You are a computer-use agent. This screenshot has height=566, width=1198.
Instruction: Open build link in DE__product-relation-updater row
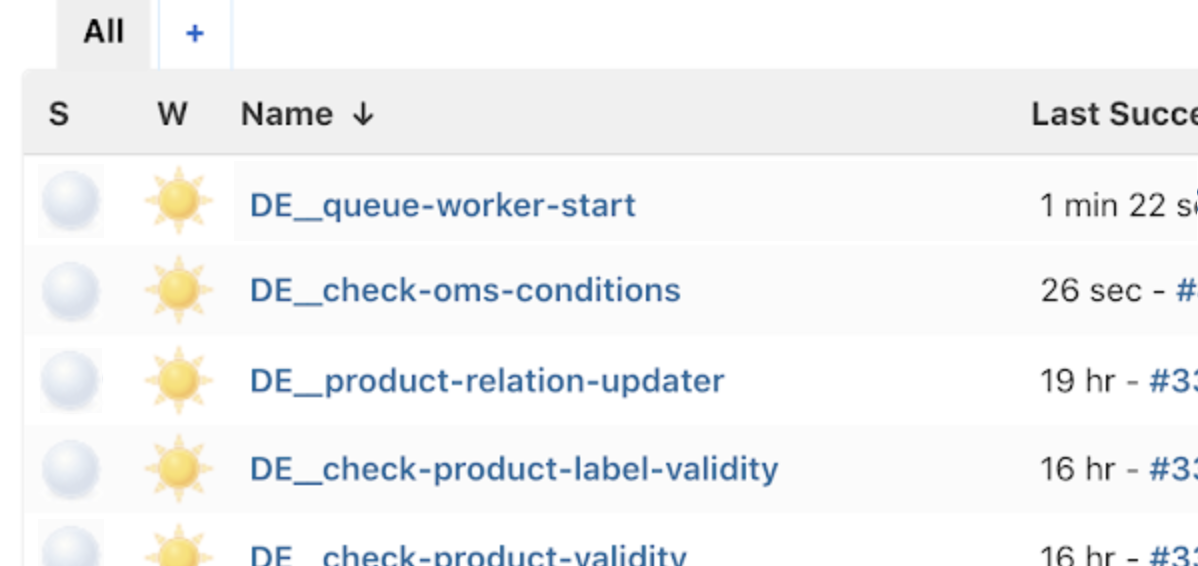(x=1174, y=380)
